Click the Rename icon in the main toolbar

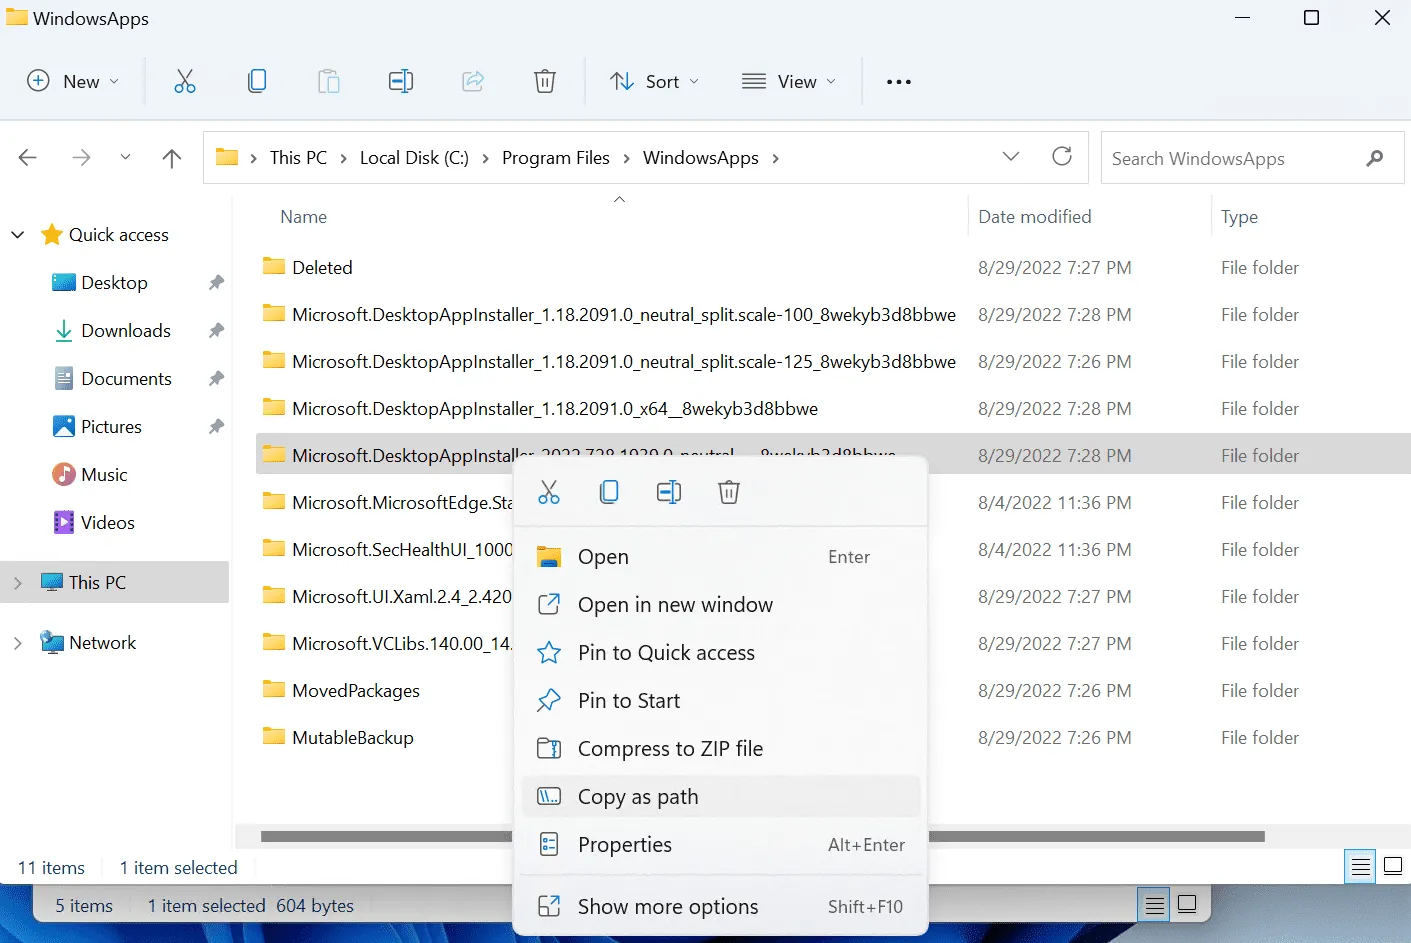pyautogui.click(x=401, y=82)
